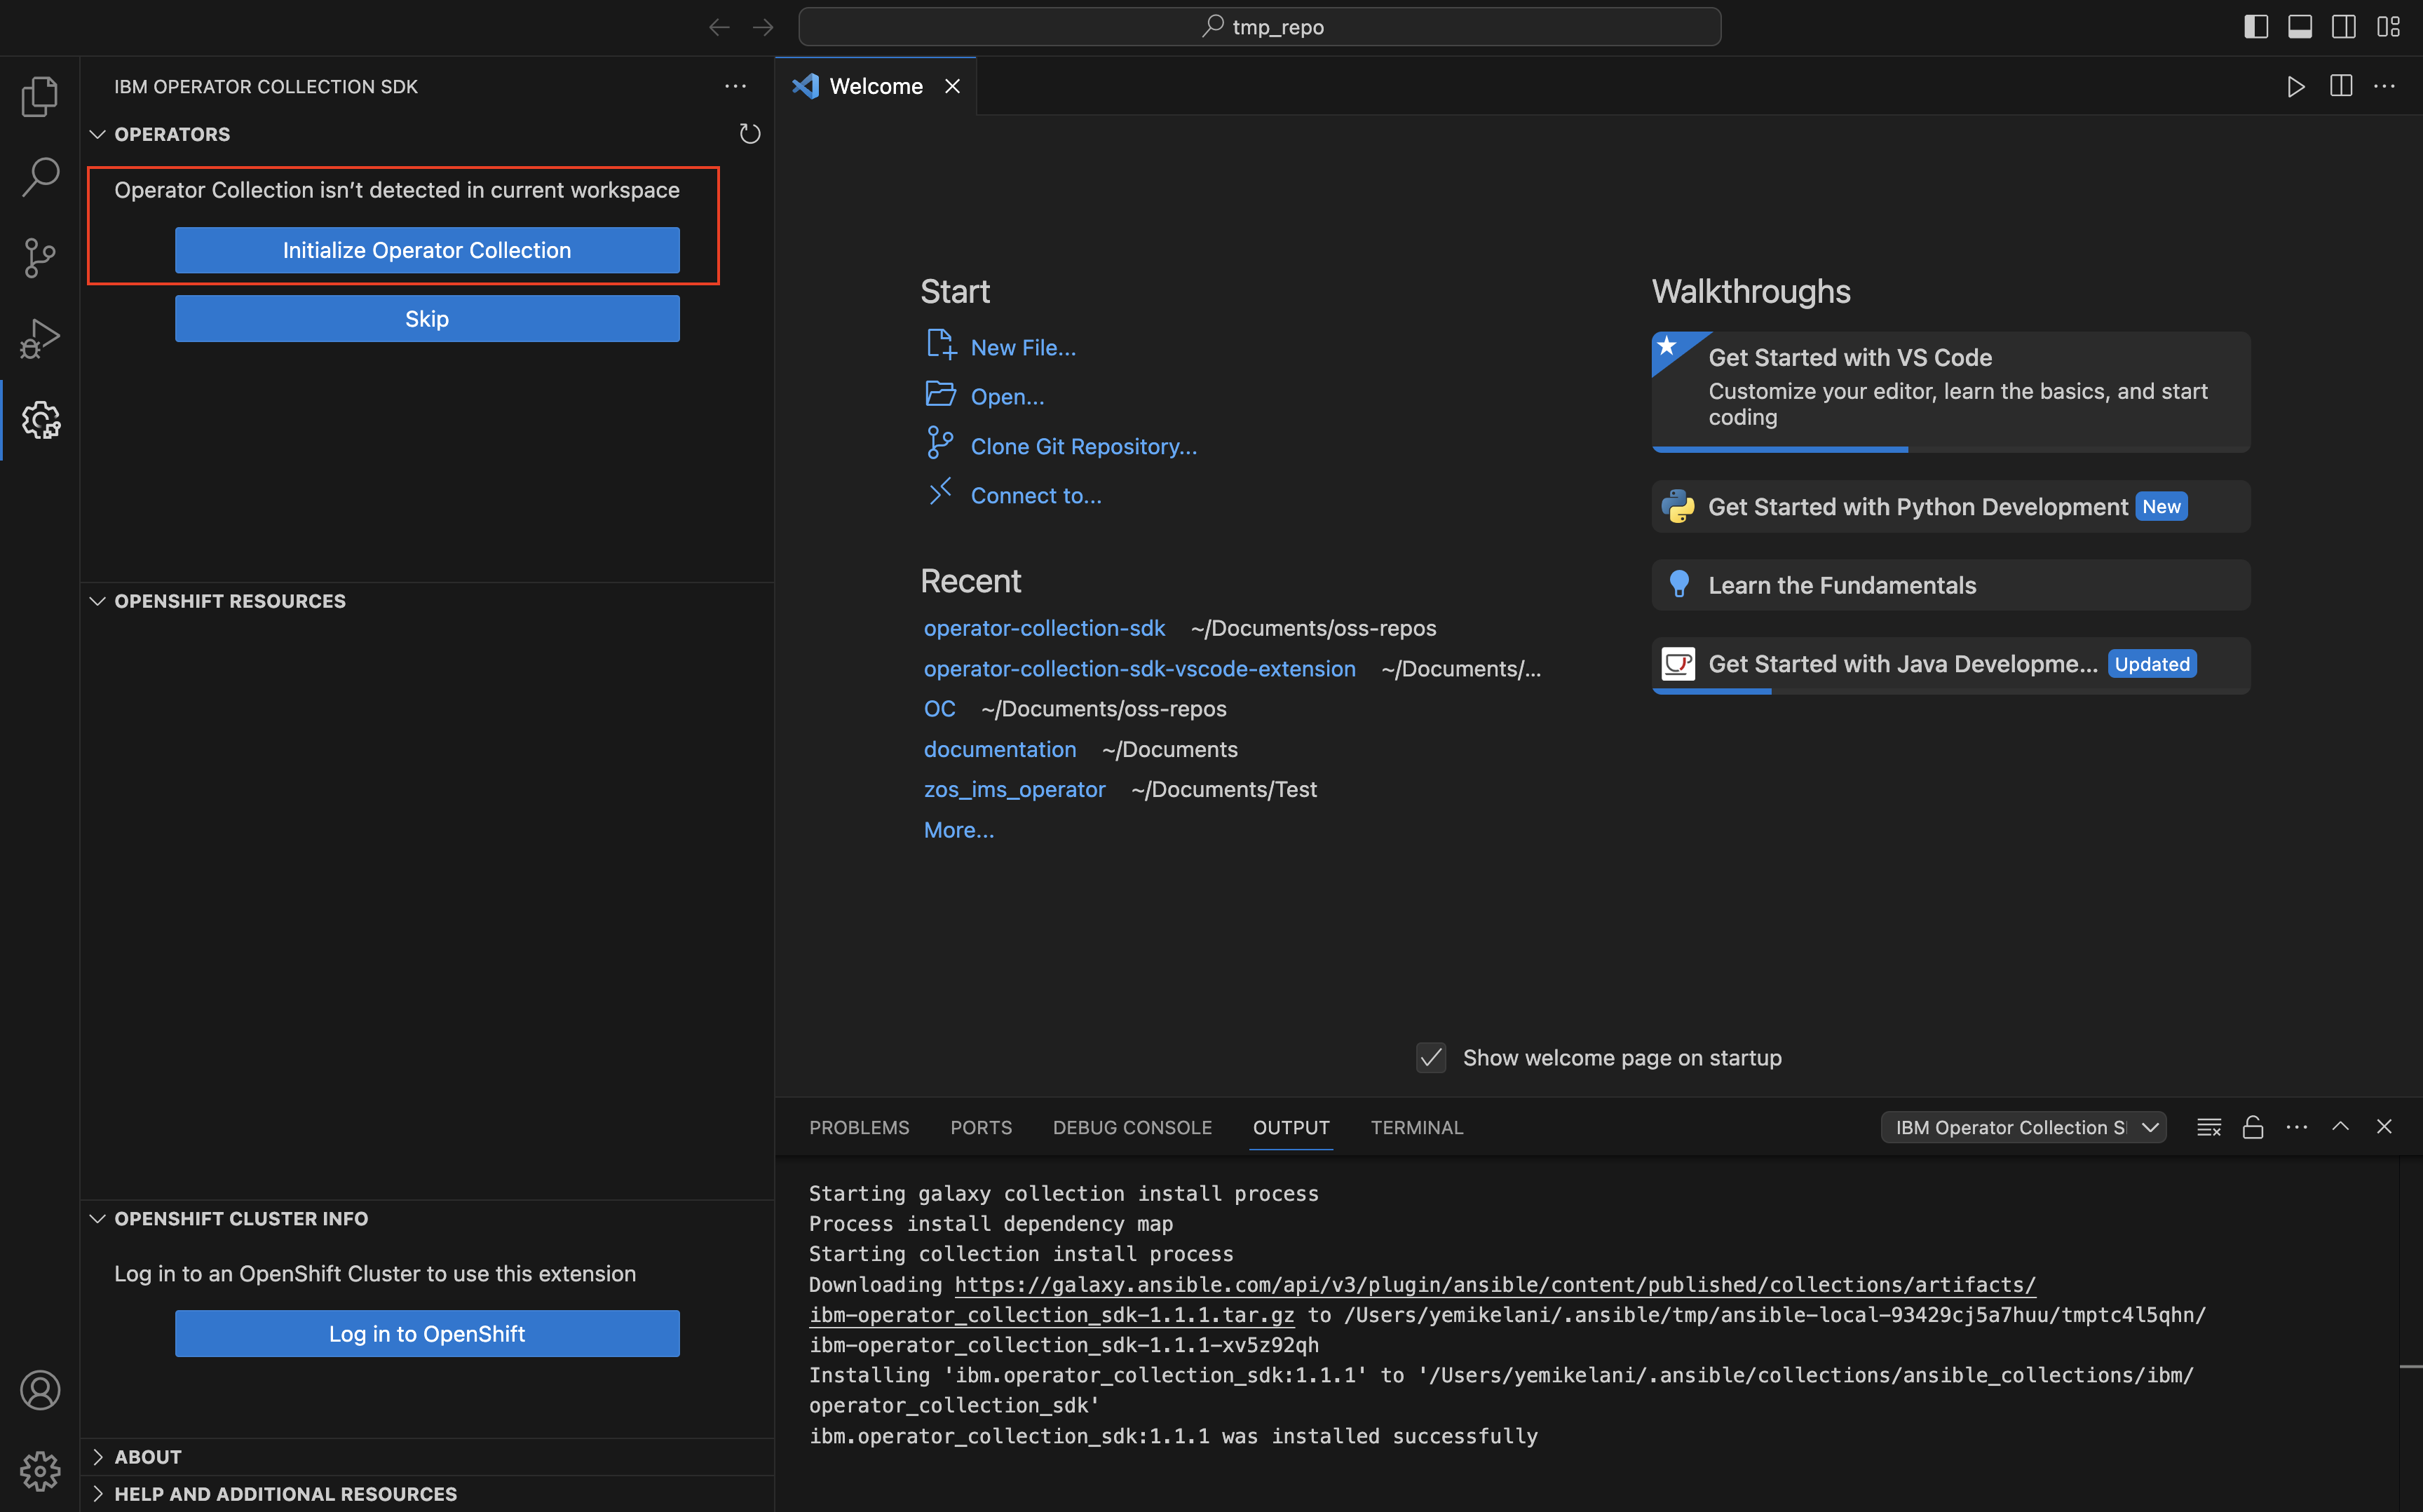The height and width of the screenshot is (1512, 2423).
Task: Go forward with the navigation arrow
Action: click(763, 27)
